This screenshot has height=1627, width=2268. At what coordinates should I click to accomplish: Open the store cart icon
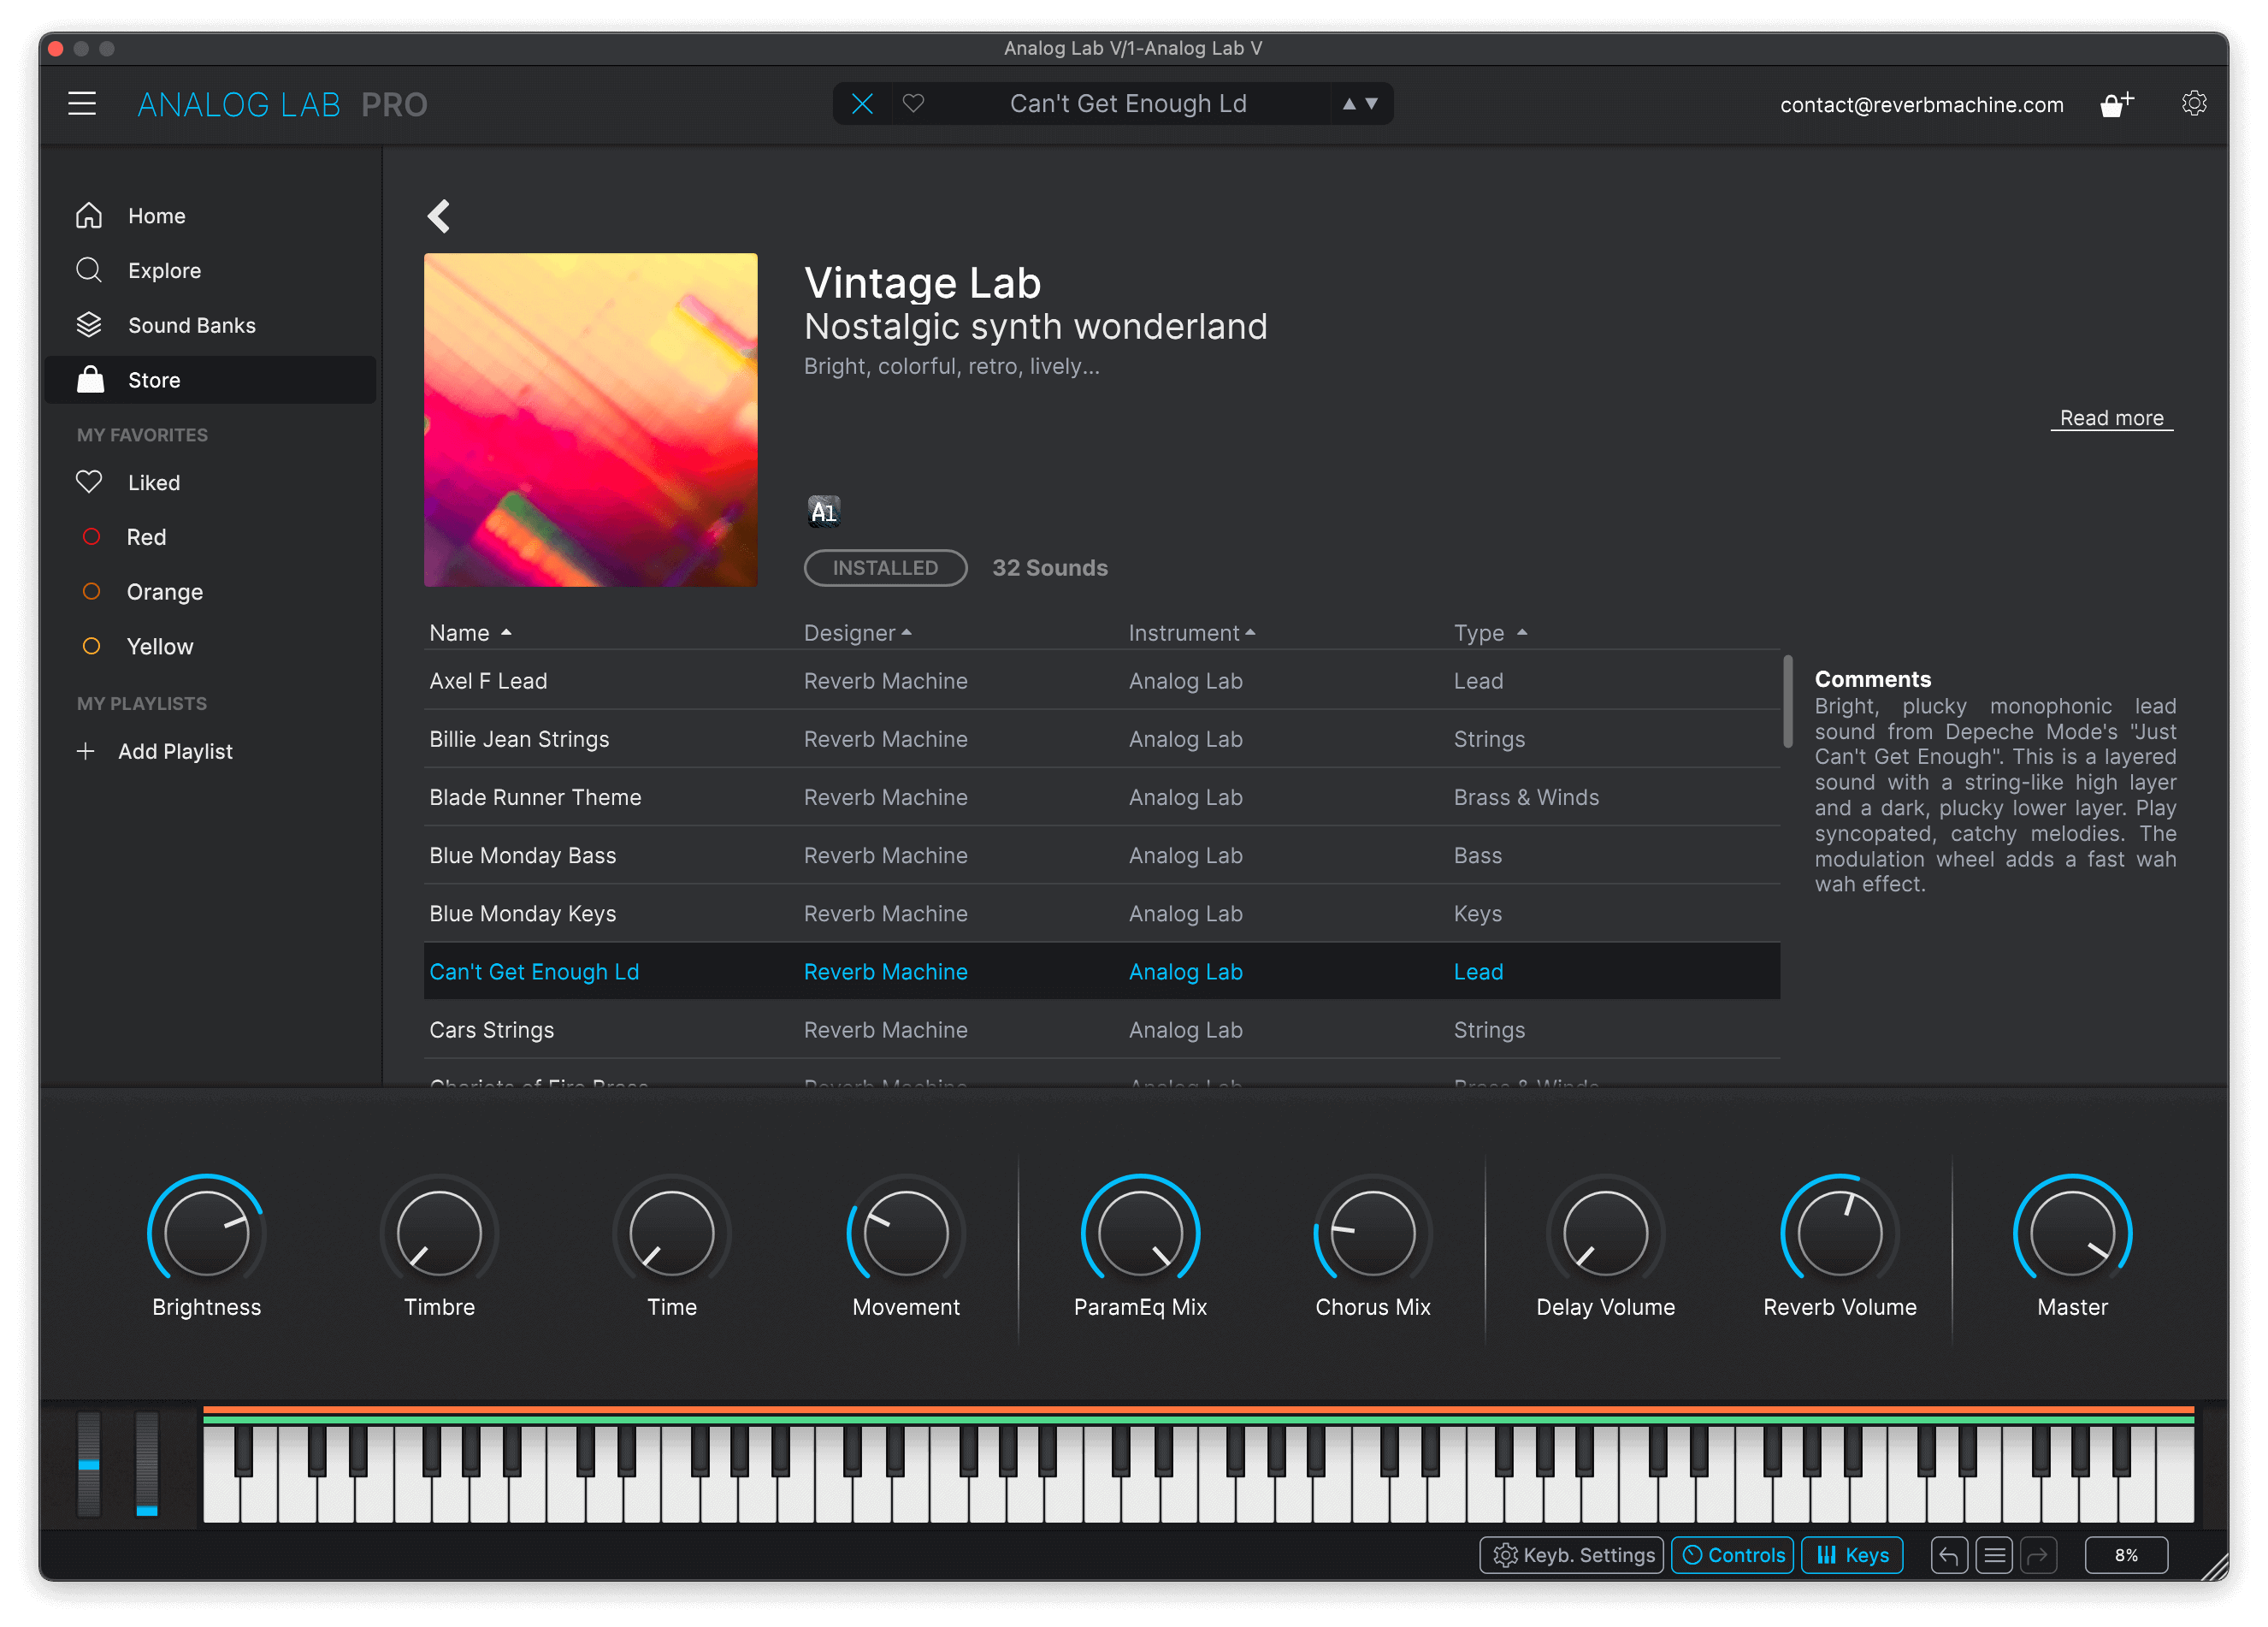(x=2116, y=104)
